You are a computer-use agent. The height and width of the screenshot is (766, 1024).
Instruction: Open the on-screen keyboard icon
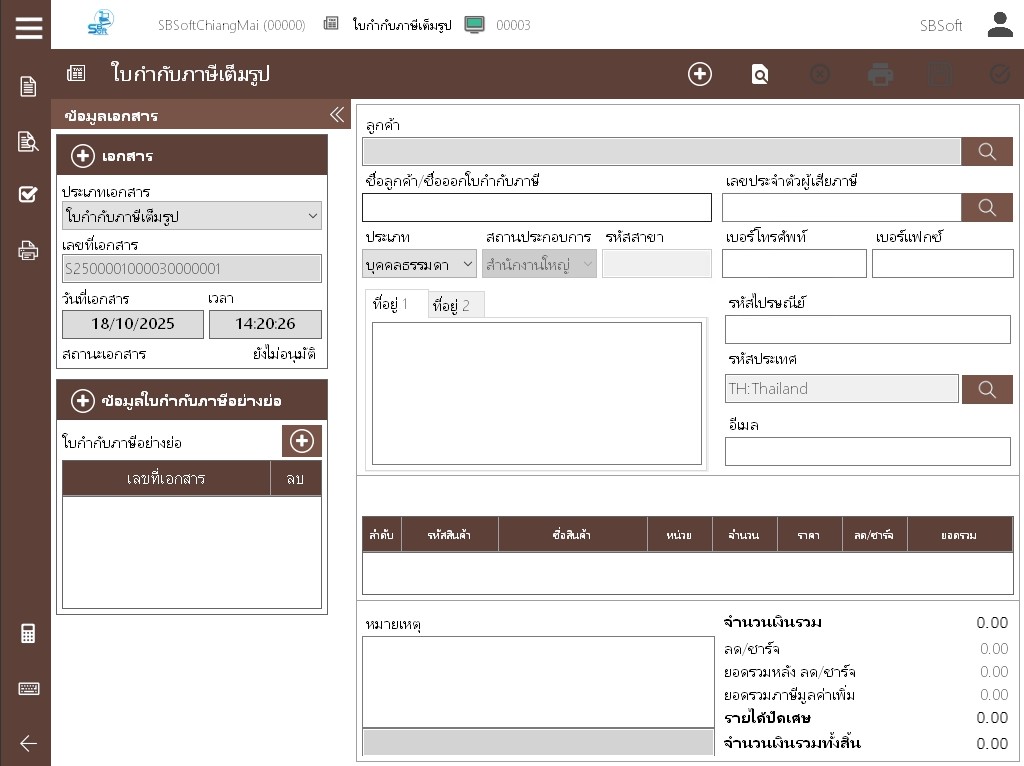click(x=28, y=689)
